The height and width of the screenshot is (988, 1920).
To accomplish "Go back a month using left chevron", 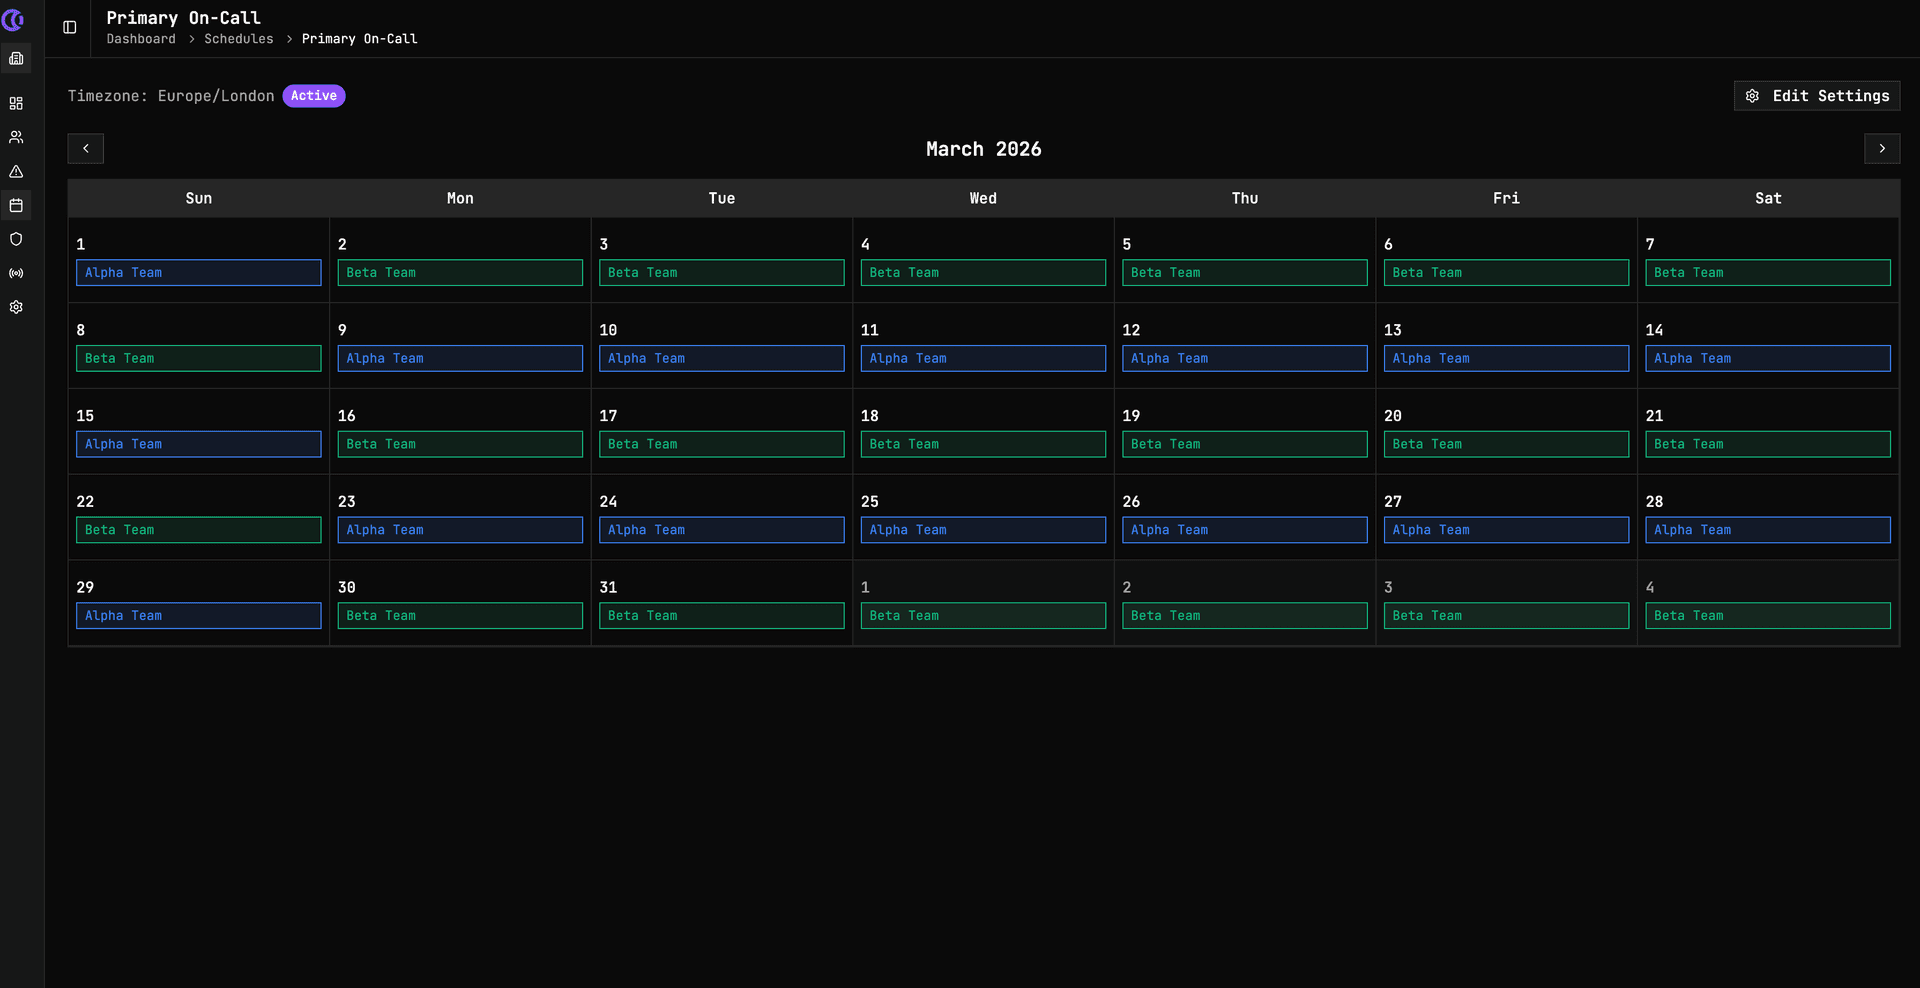I will coord(86,148).
